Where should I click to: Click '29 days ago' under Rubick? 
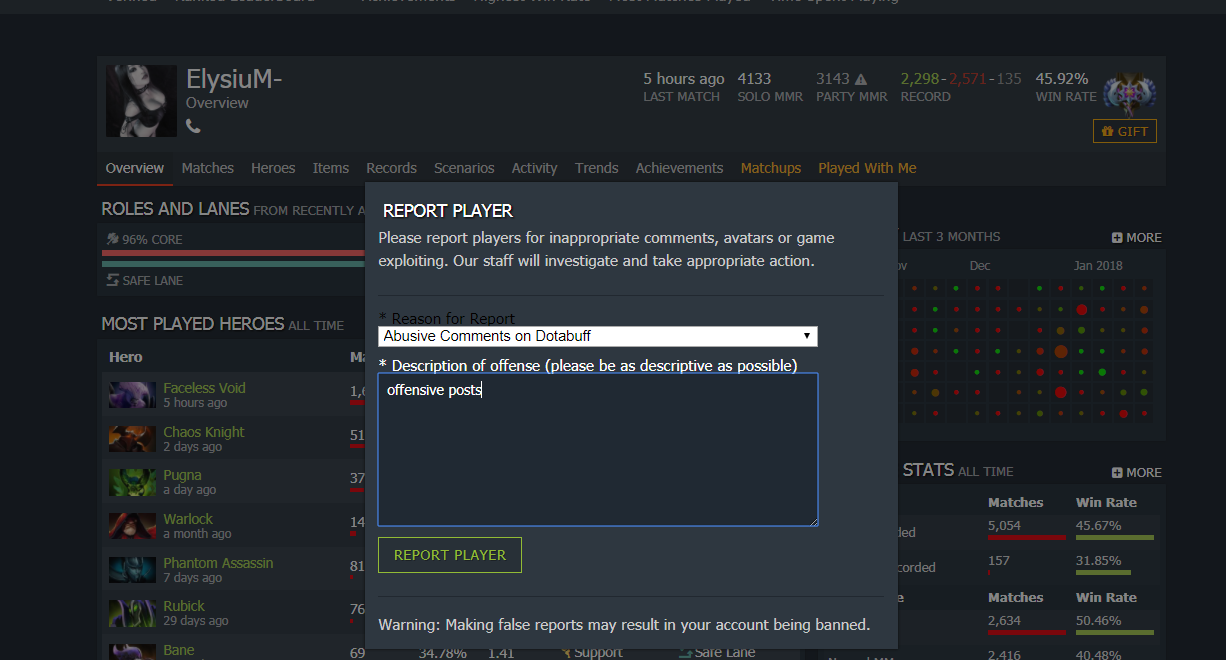tap(196, 621)
